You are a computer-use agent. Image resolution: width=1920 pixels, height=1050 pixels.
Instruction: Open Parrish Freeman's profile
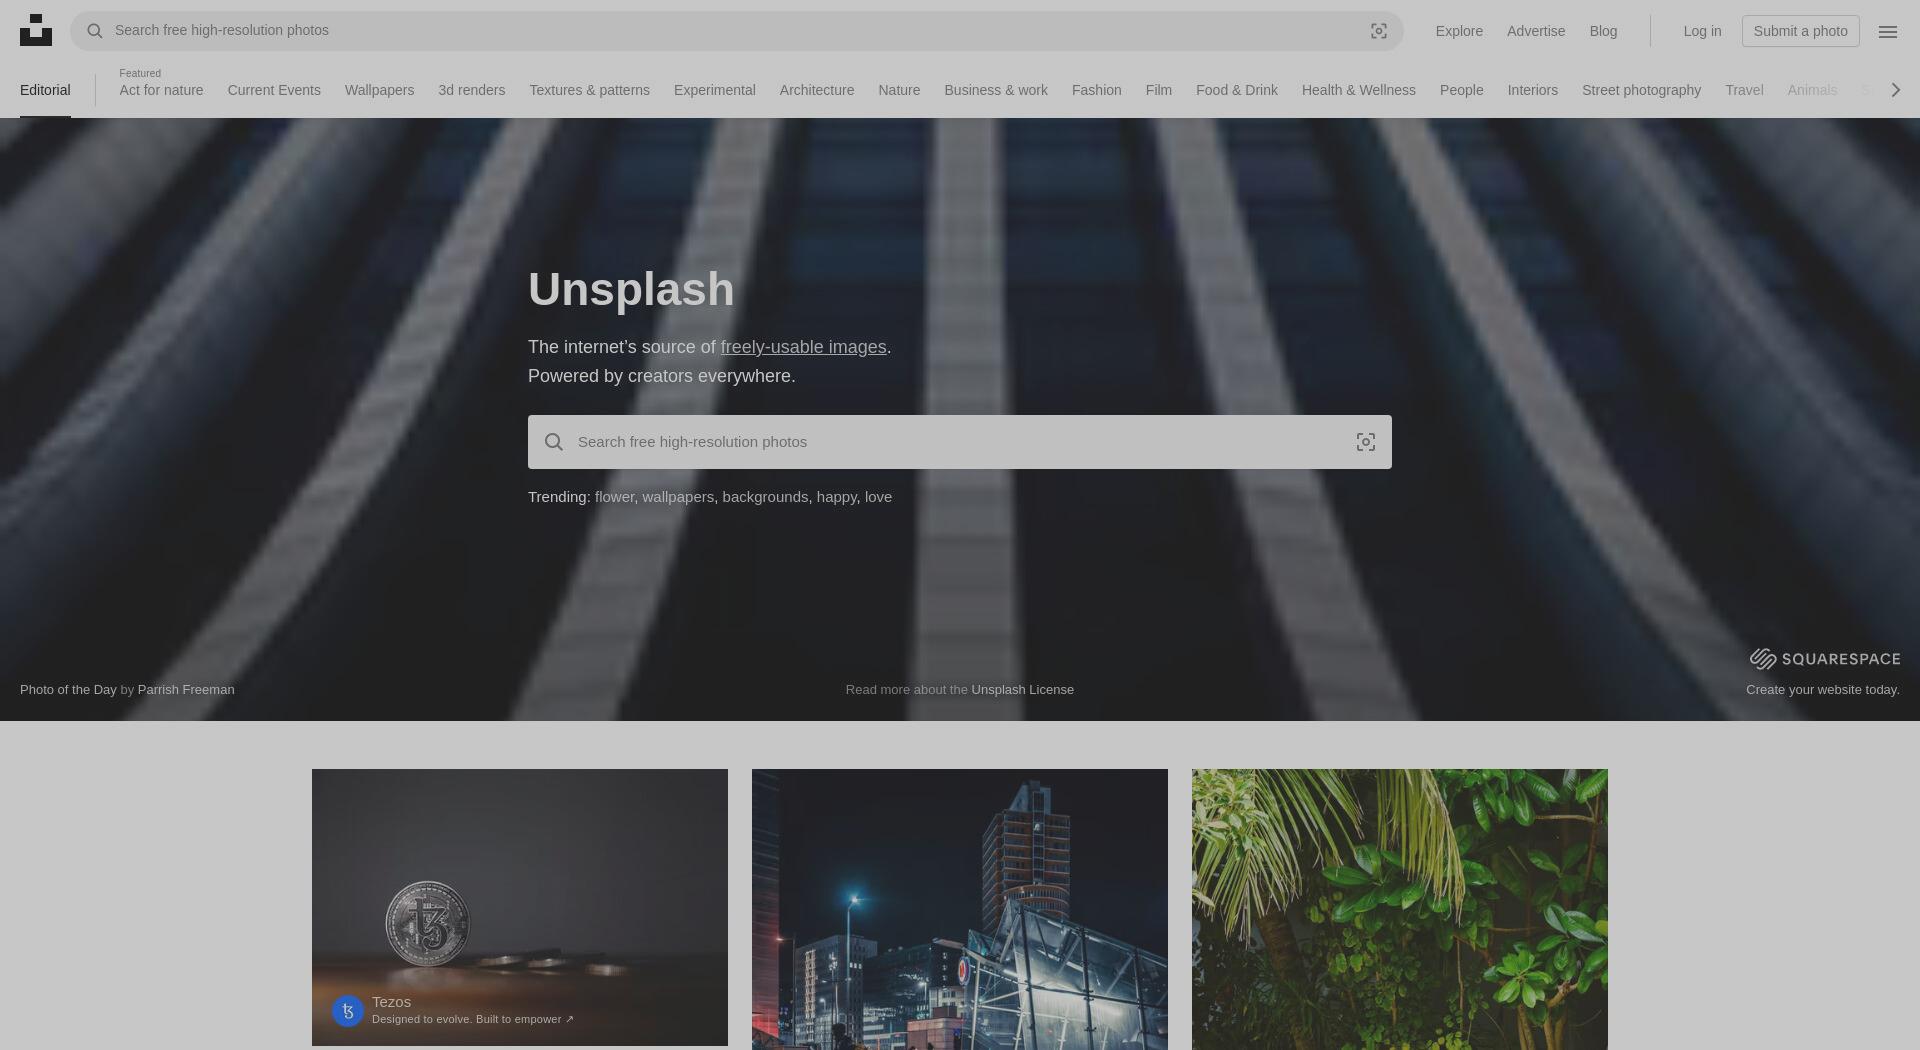(x=186, y=689)
